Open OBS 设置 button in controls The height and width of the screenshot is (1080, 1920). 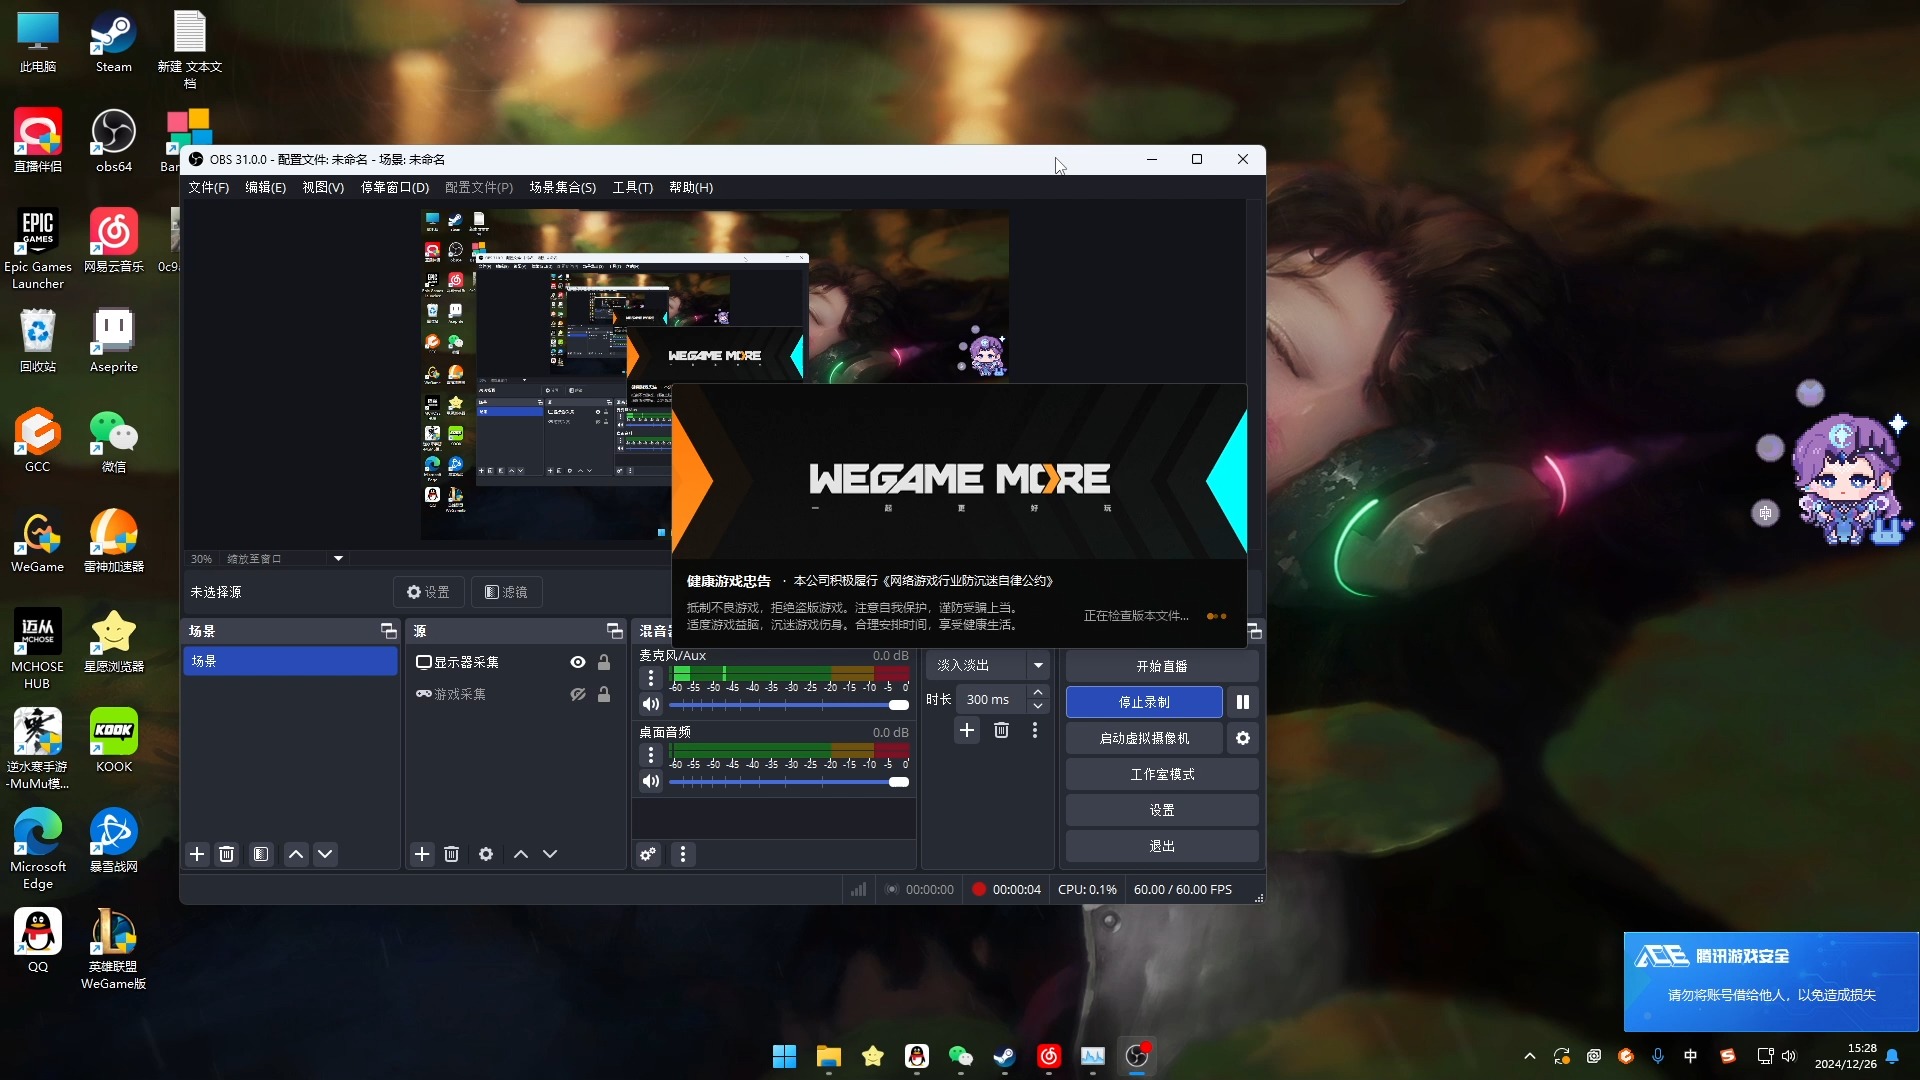tap(1162, 810)
